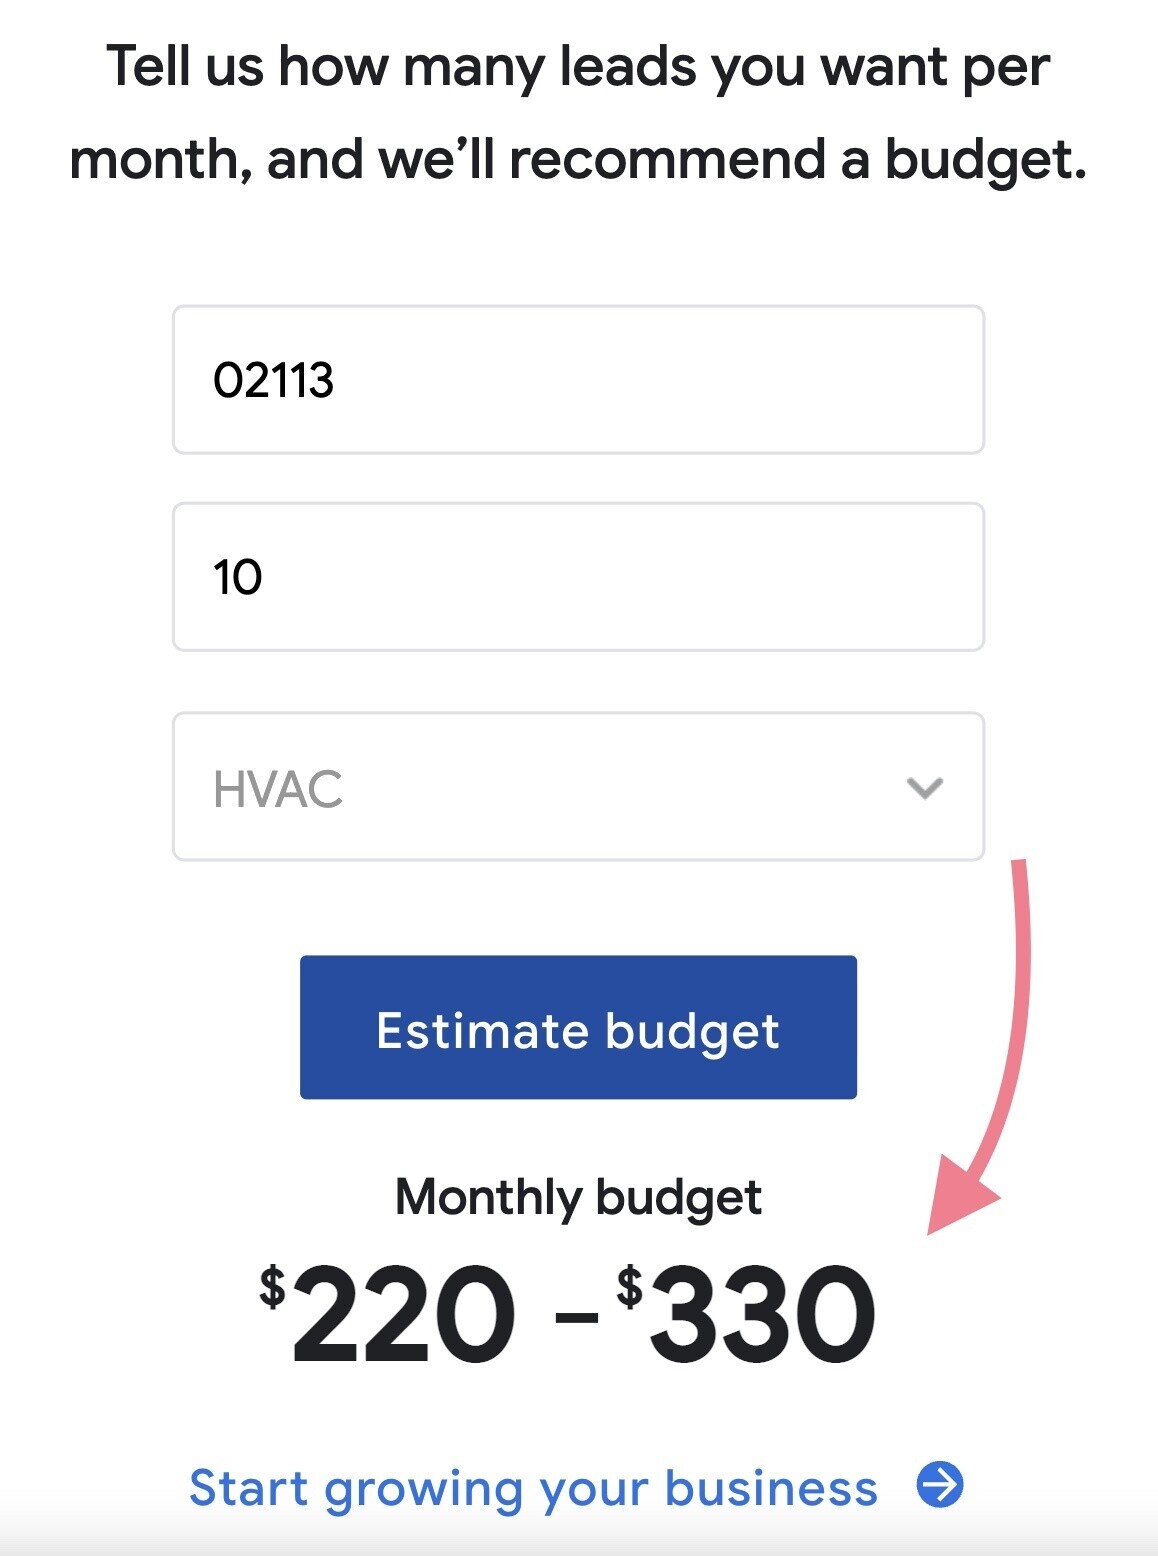This screenshot has width=1158, height=1556.
Task: Click the dropdown chevron next to HVAC
Action: pyautogui.click(x=925, y=788)
